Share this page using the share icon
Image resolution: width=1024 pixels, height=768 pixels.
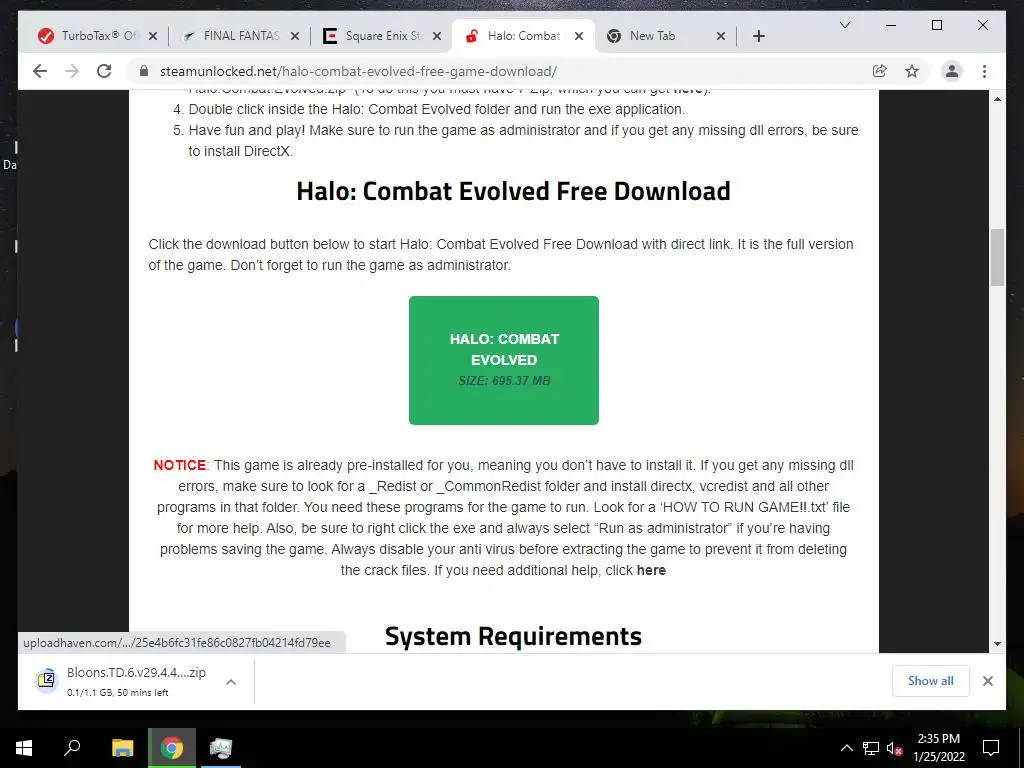(x=880, y=71)
